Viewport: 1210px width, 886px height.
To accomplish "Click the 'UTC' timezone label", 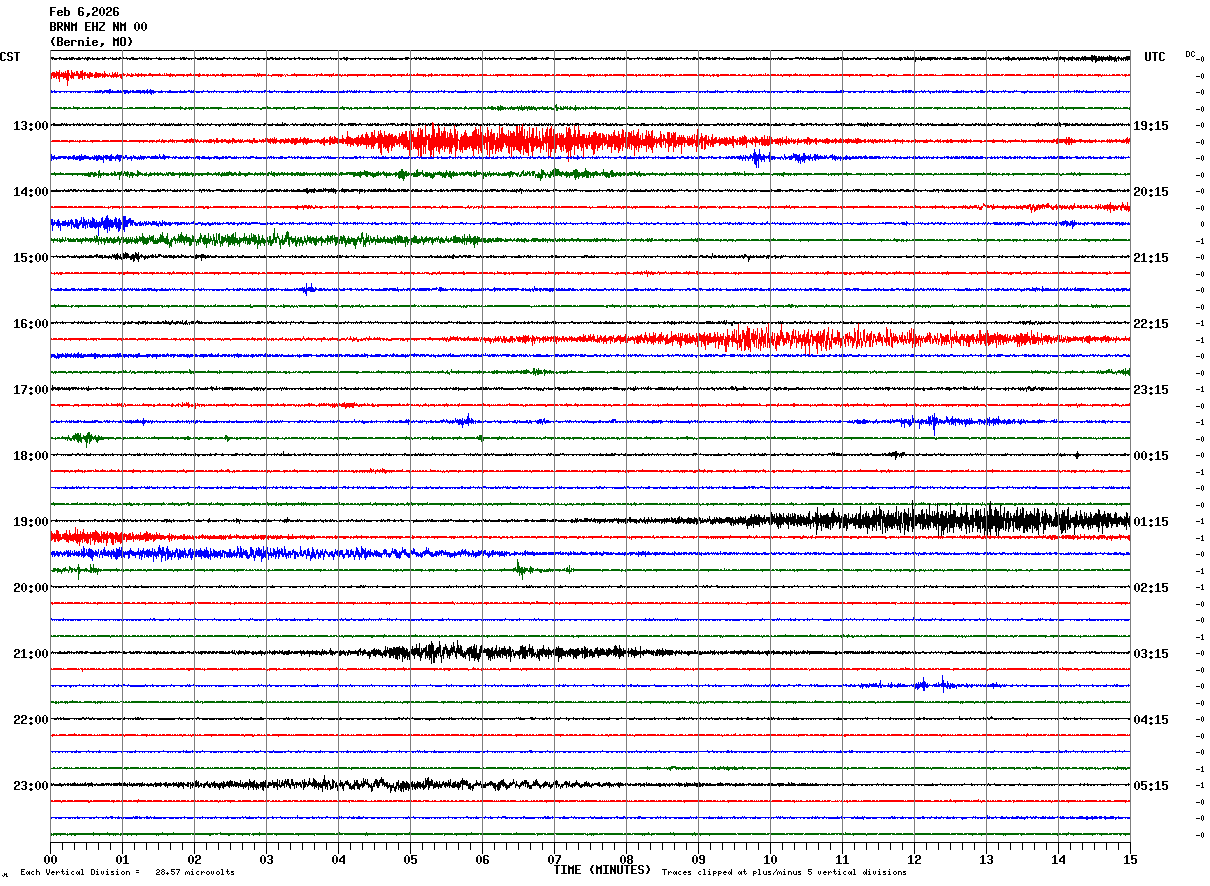I will click(x=1155, y=57).
